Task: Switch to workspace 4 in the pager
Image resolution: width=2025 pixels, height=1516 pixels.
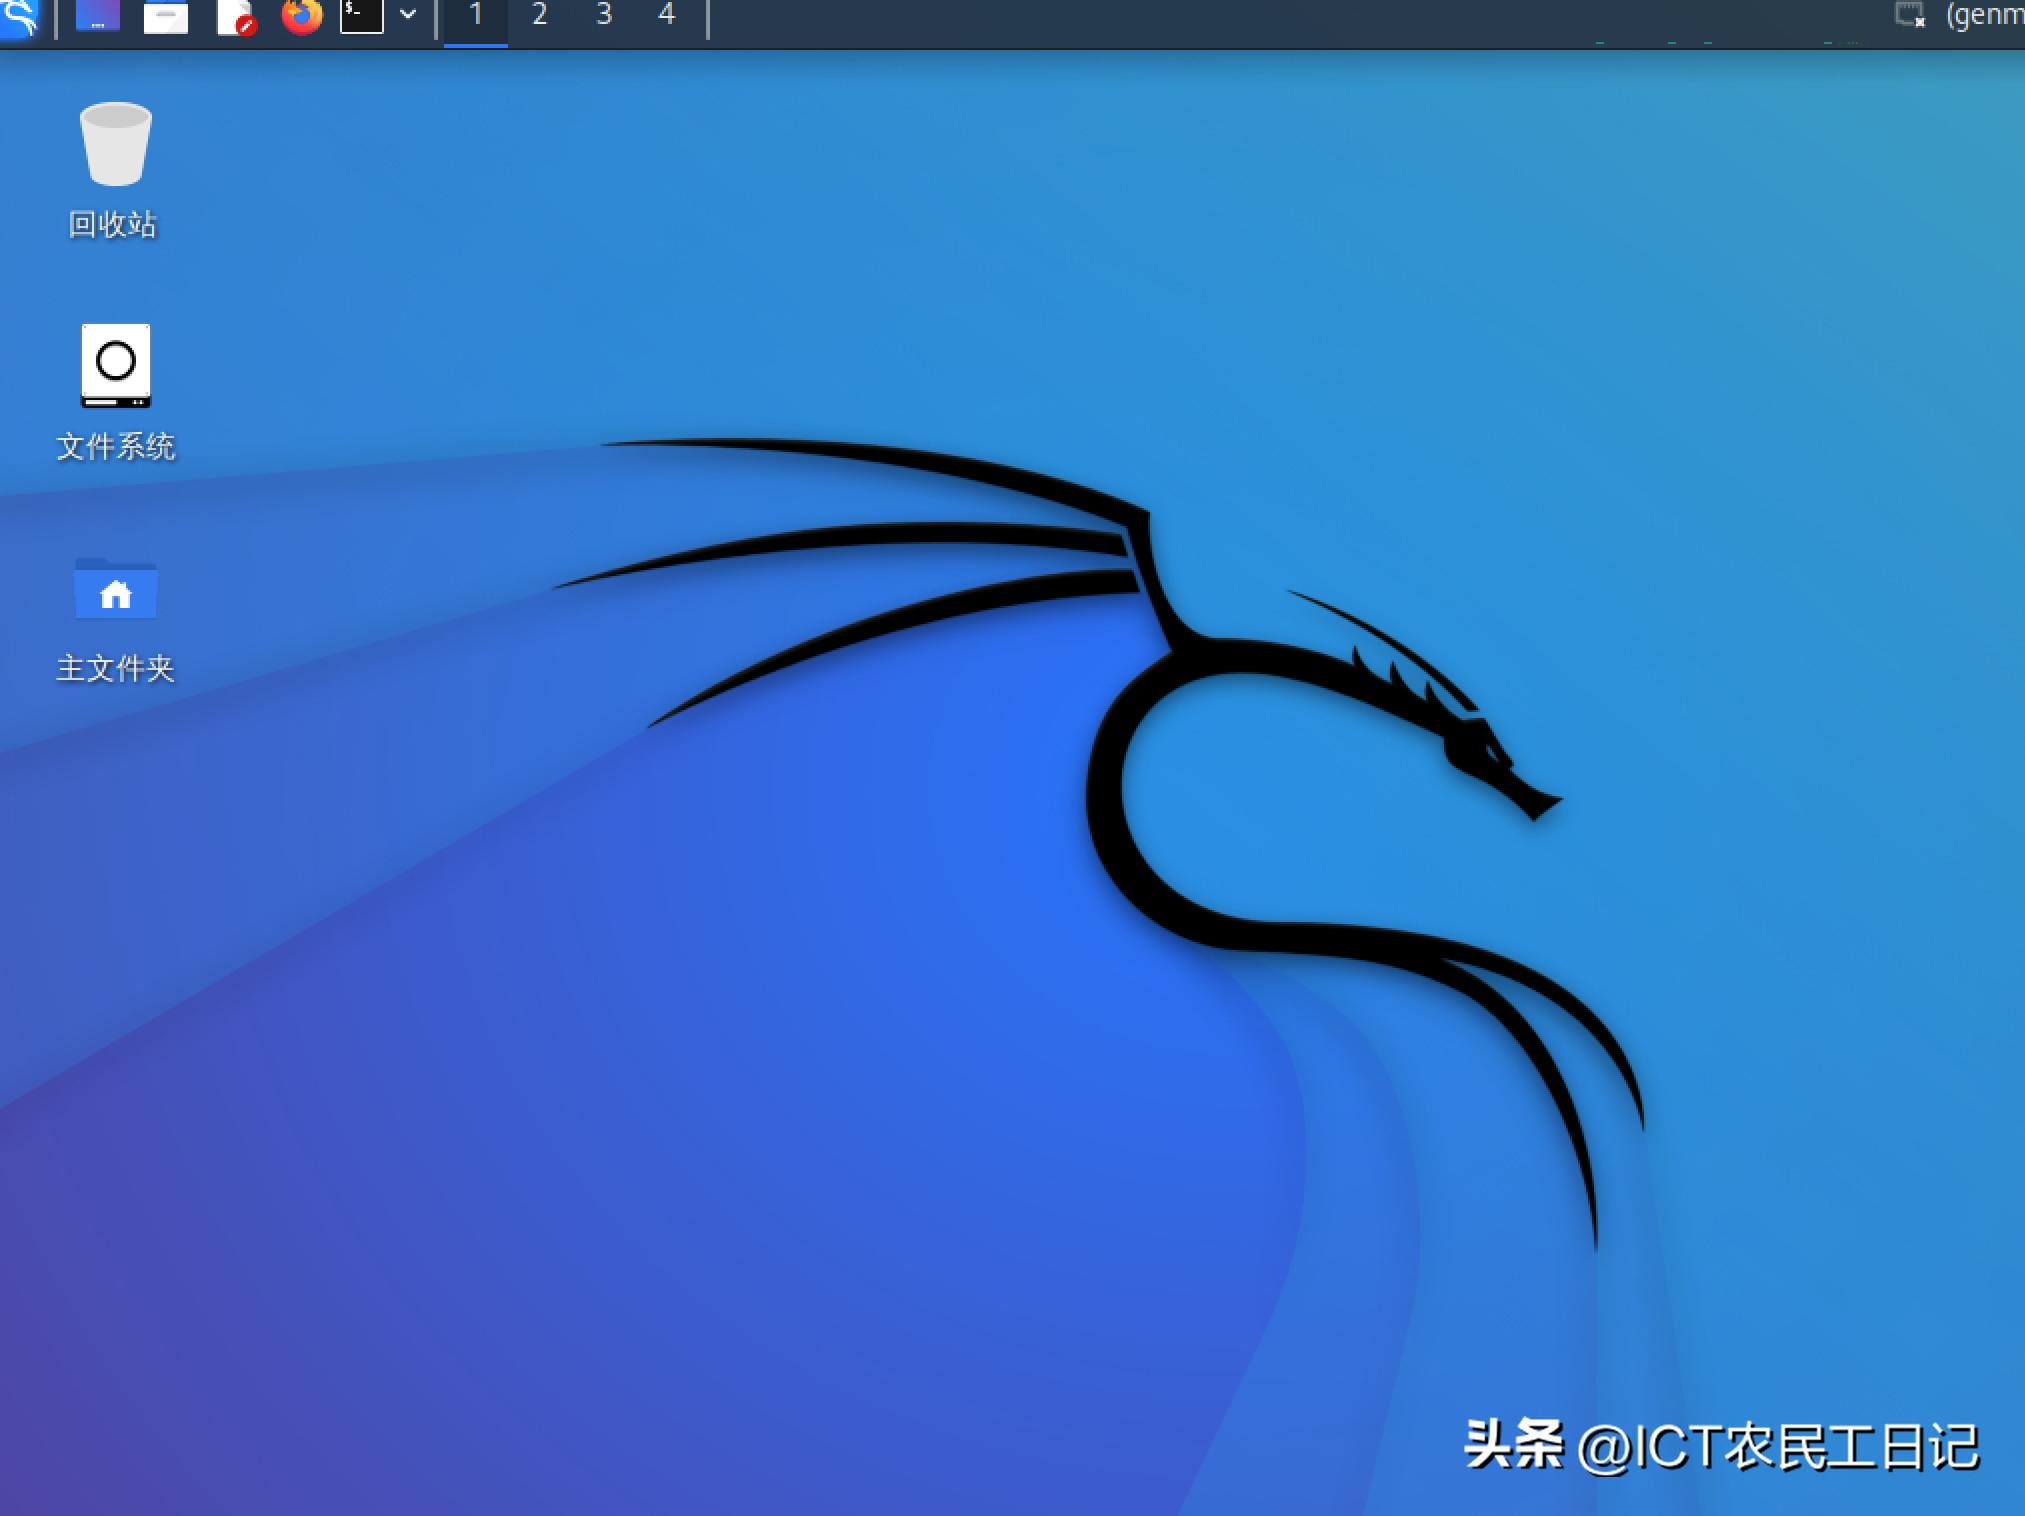Action: tap(666, 16)
